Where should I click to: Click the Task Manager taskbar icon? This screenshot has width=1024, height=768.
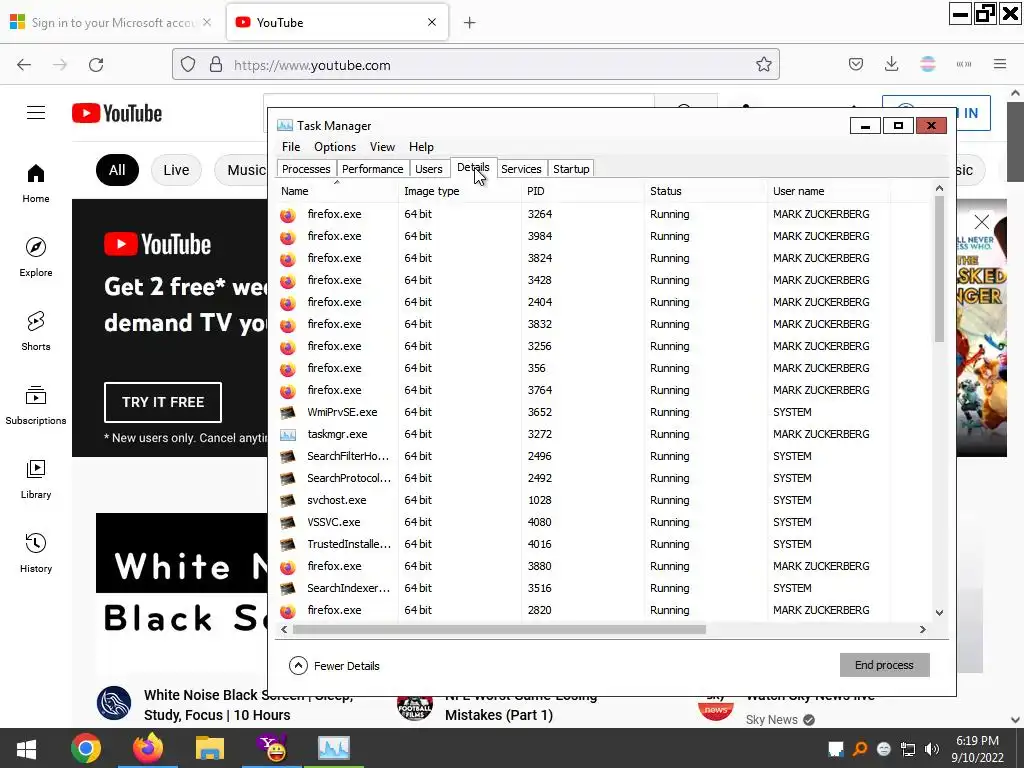coord(334,748)
